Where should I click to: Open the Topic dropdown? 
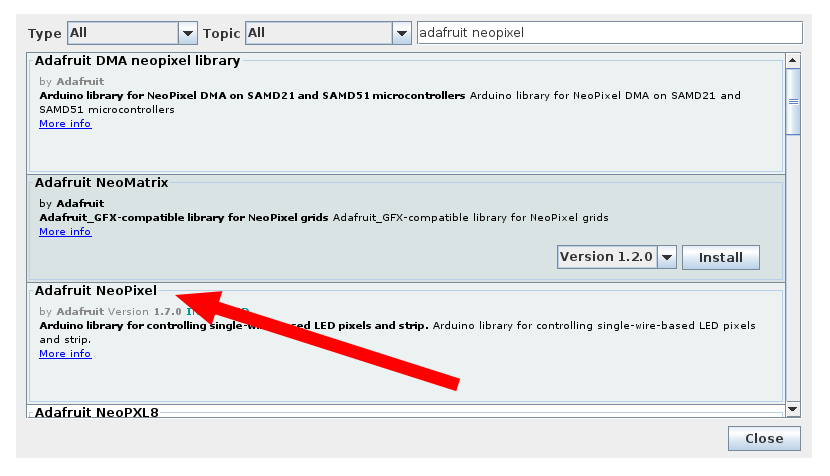pyautogui.click(x=328, y=33)
